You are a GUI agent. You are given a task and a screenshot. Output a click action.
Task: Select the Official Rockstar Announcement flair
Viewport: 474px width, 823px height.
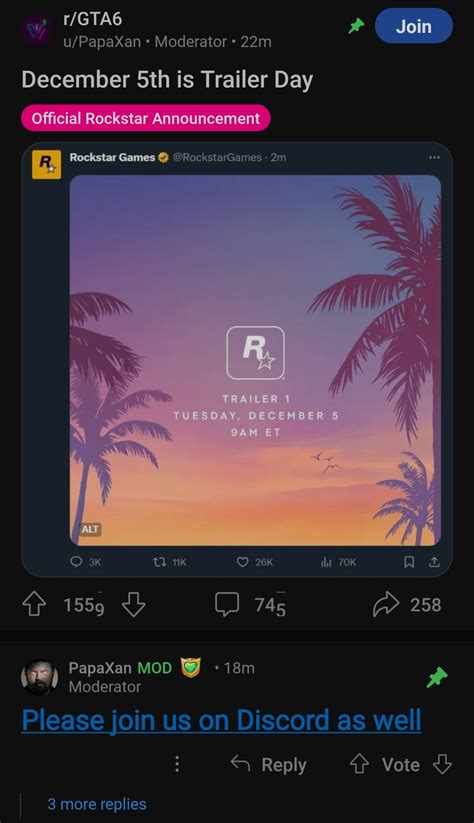[146, 118]
